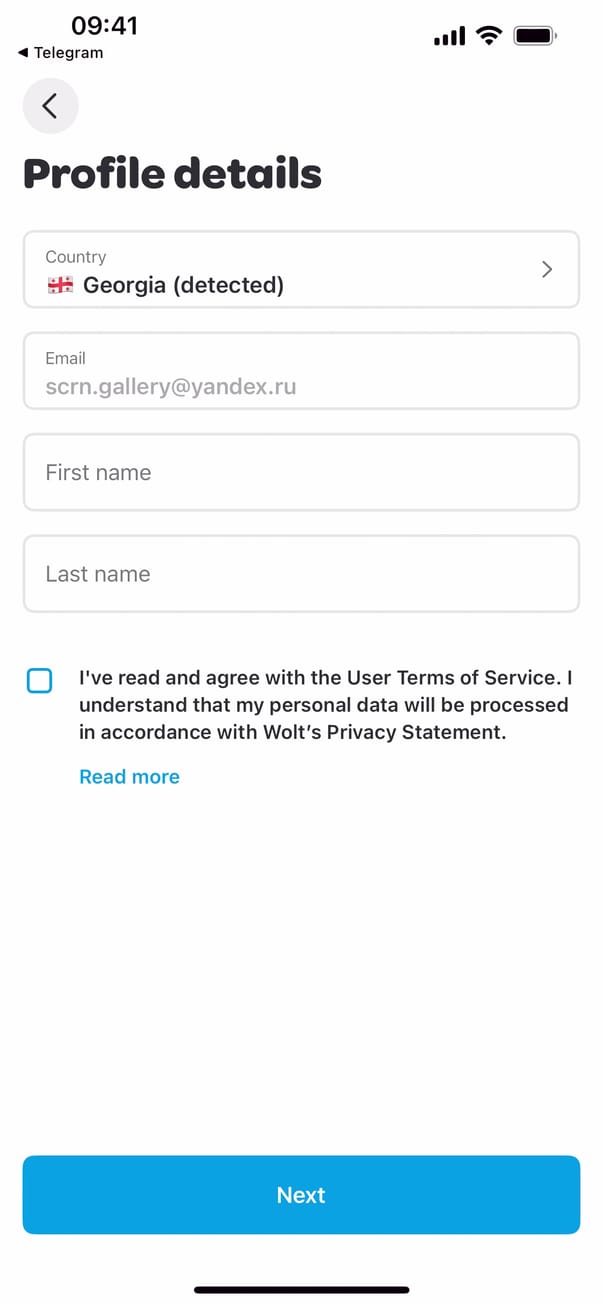Tap the cellular signal bars icon
603x1305 pixels.
tap(449, 37)
